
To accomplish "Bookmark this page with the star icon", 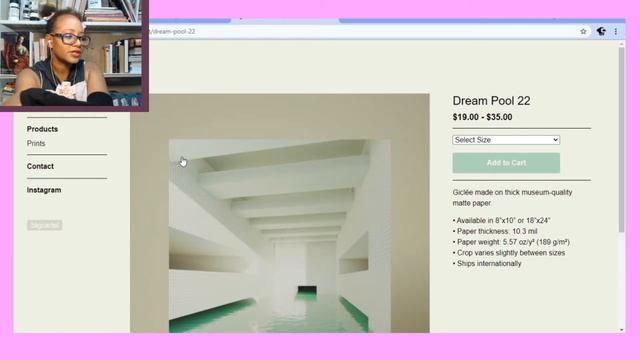I will pos(583,31).
